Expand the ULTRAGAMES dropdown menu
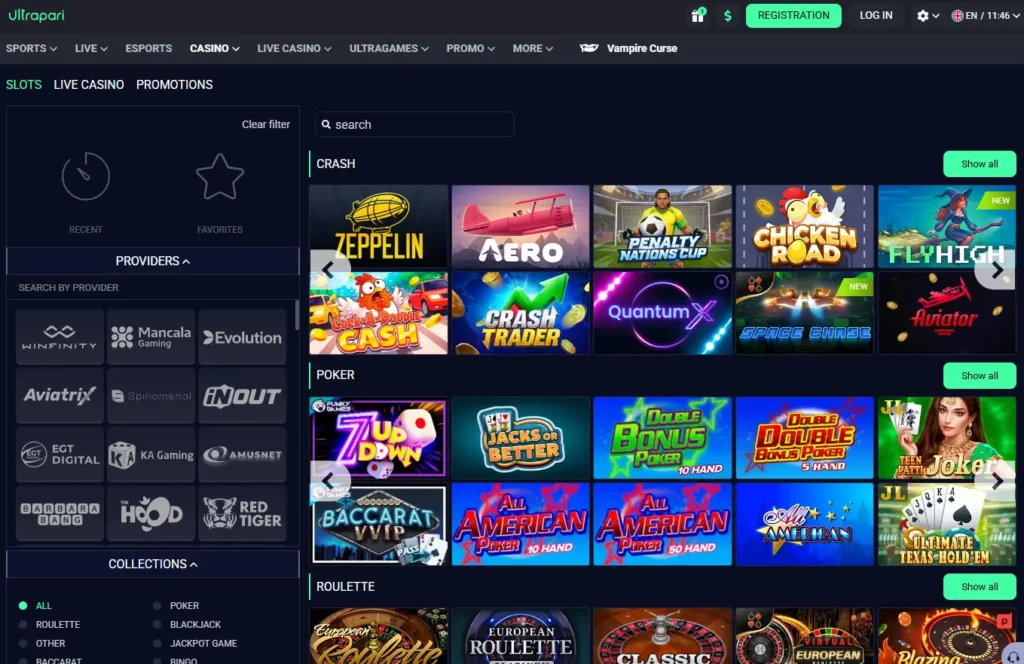Viewport: 1024px width, 664px height. tap(389, 48)
